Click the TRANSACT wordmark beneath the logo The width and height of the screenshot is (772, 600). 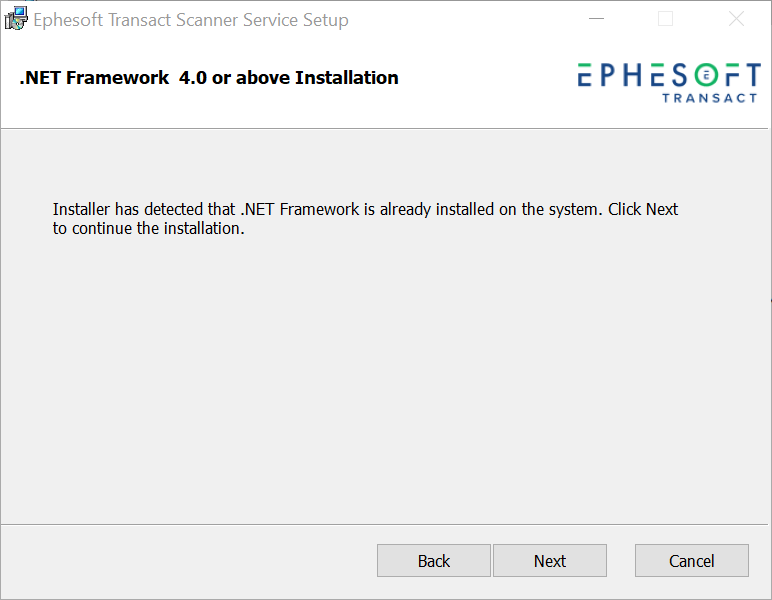pos(709,98)
